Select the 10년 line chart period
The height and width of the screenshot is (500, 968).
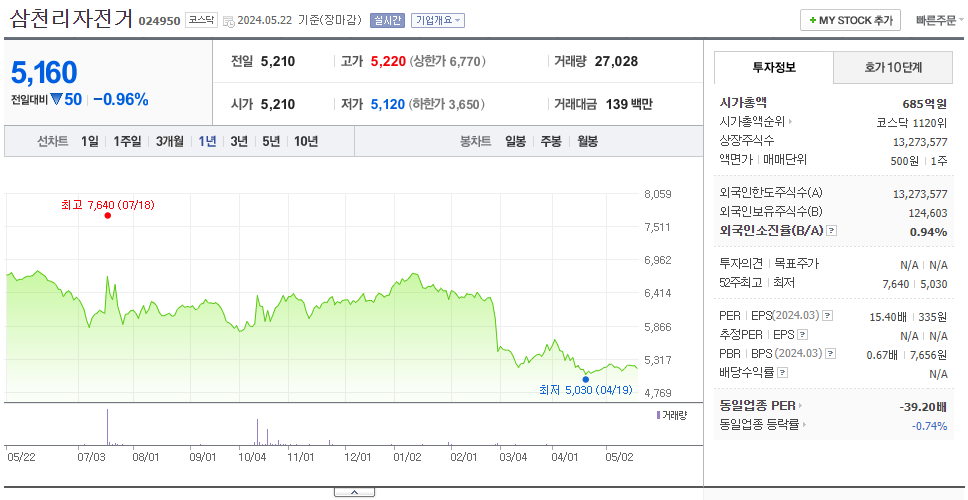click(x=306, y=141)
